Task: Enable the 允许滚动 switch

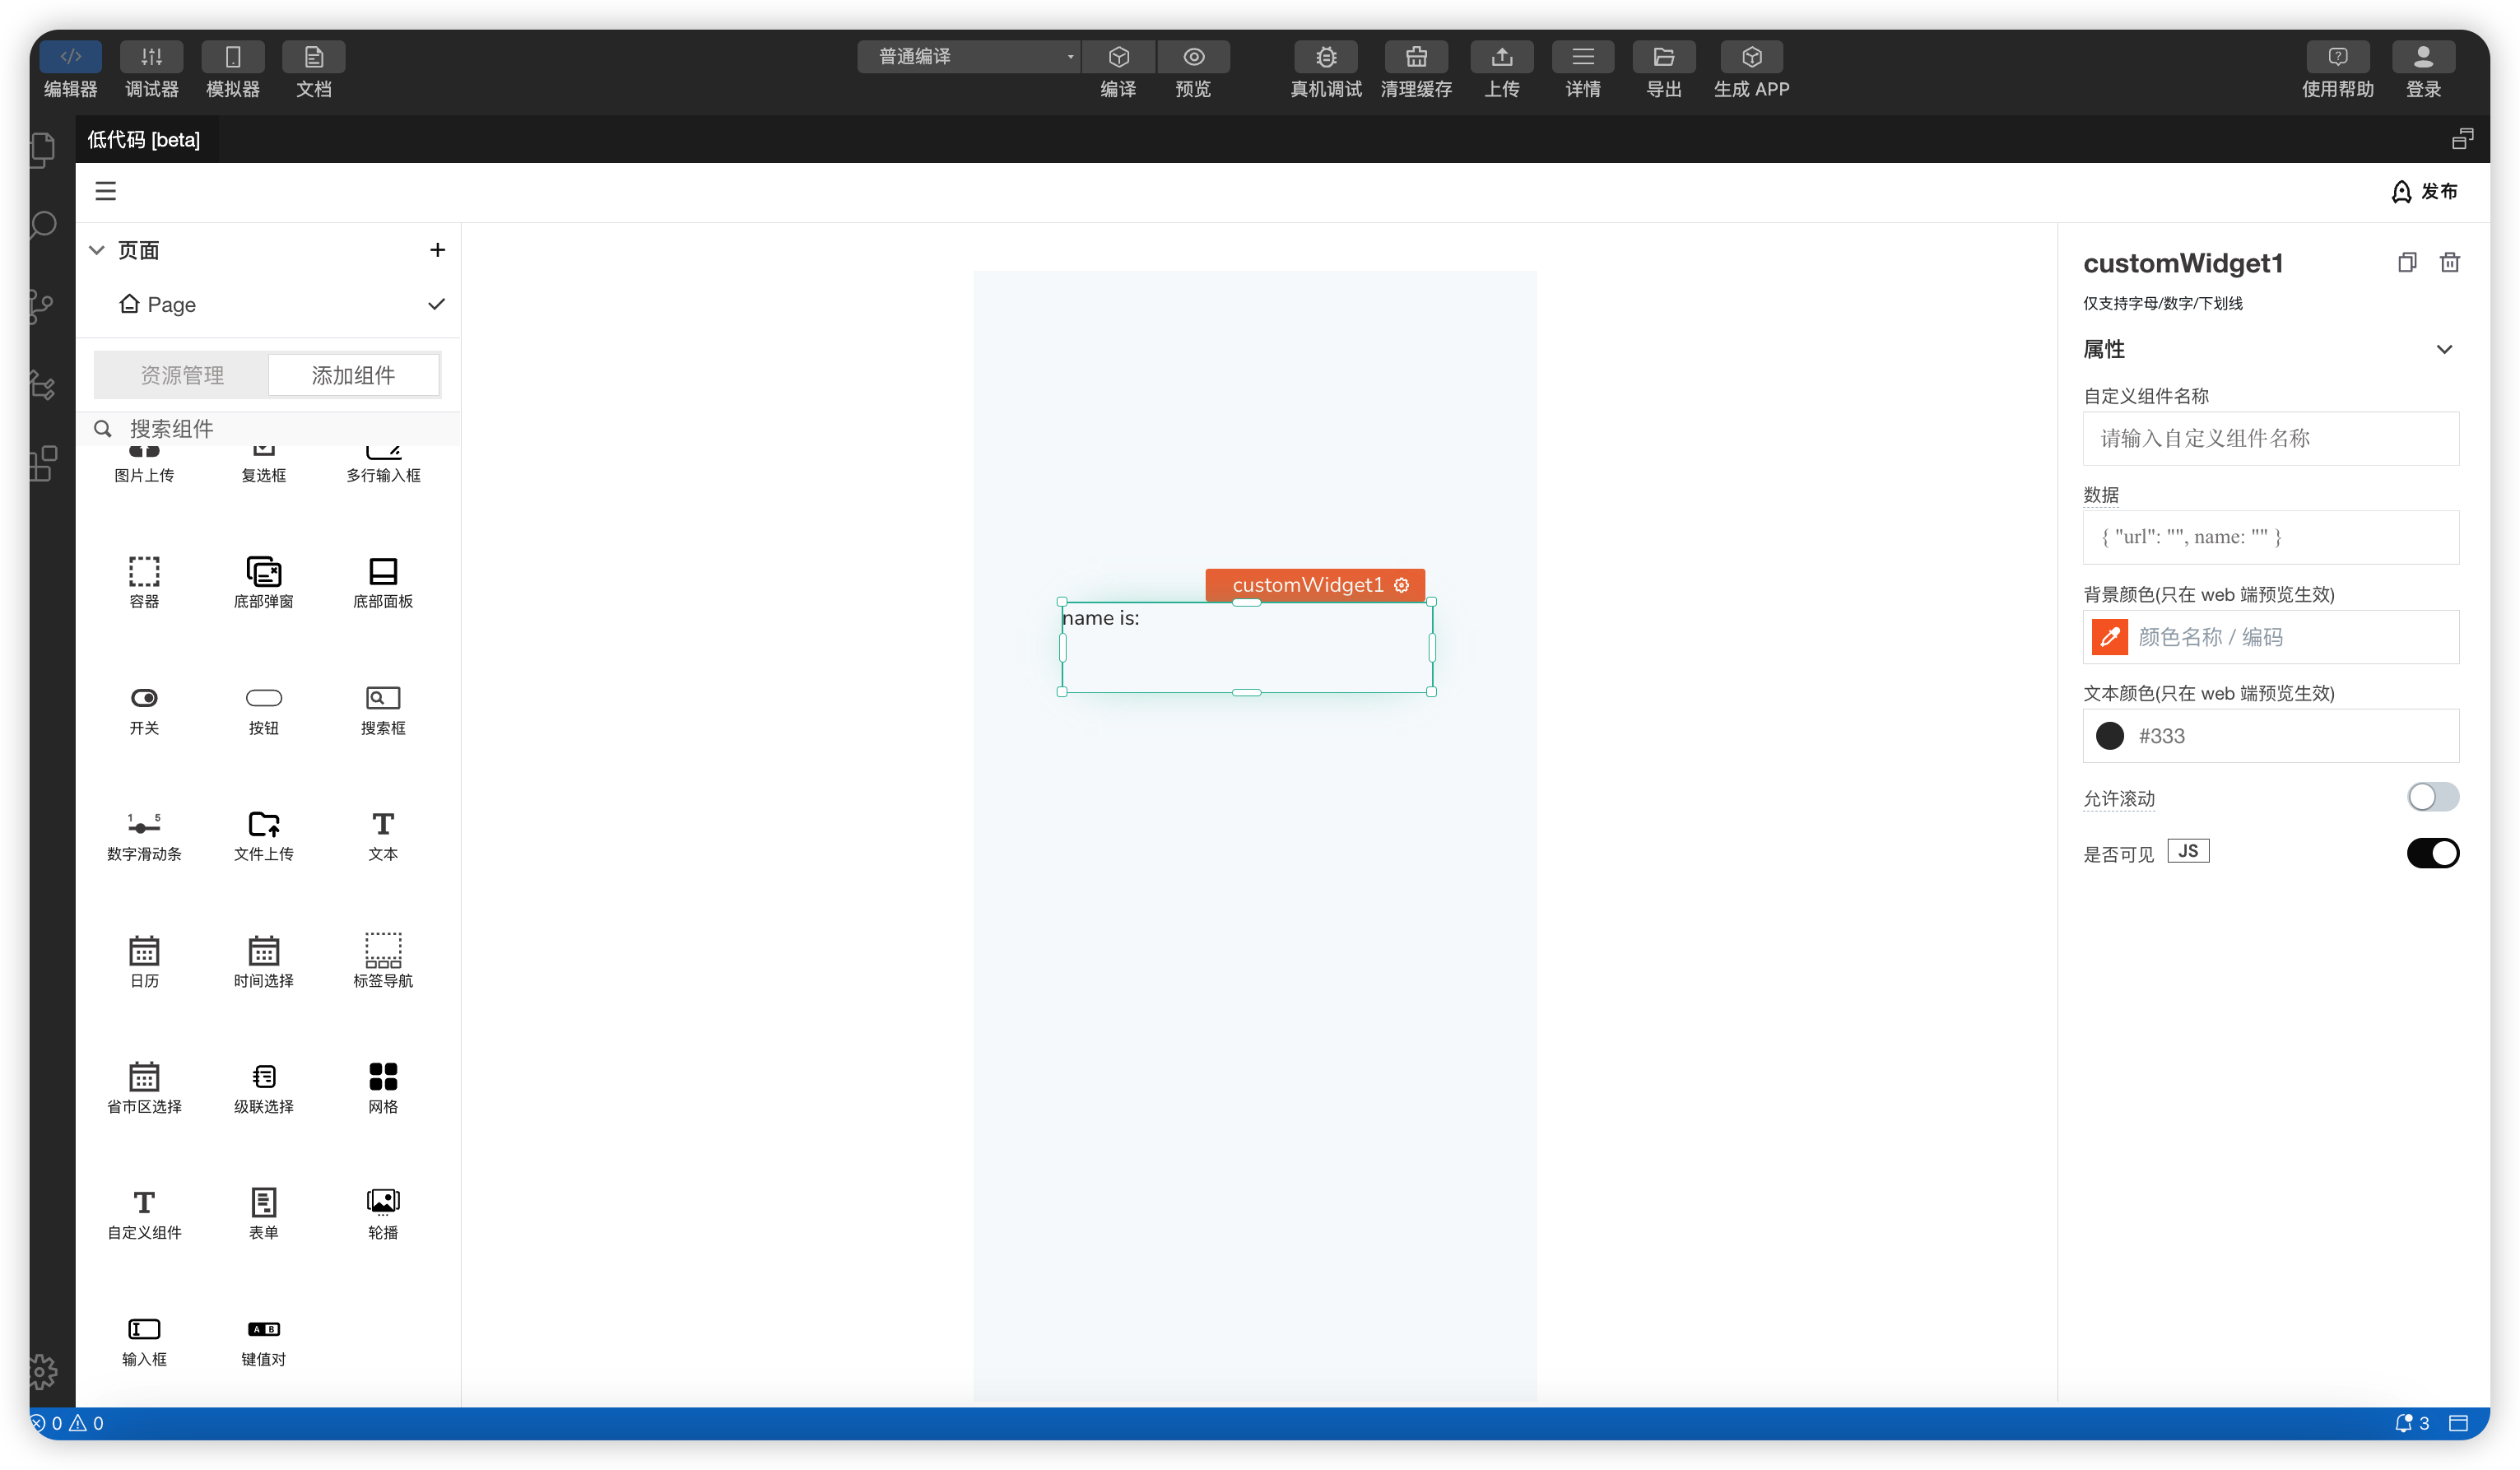Action: click(2432, 797)
